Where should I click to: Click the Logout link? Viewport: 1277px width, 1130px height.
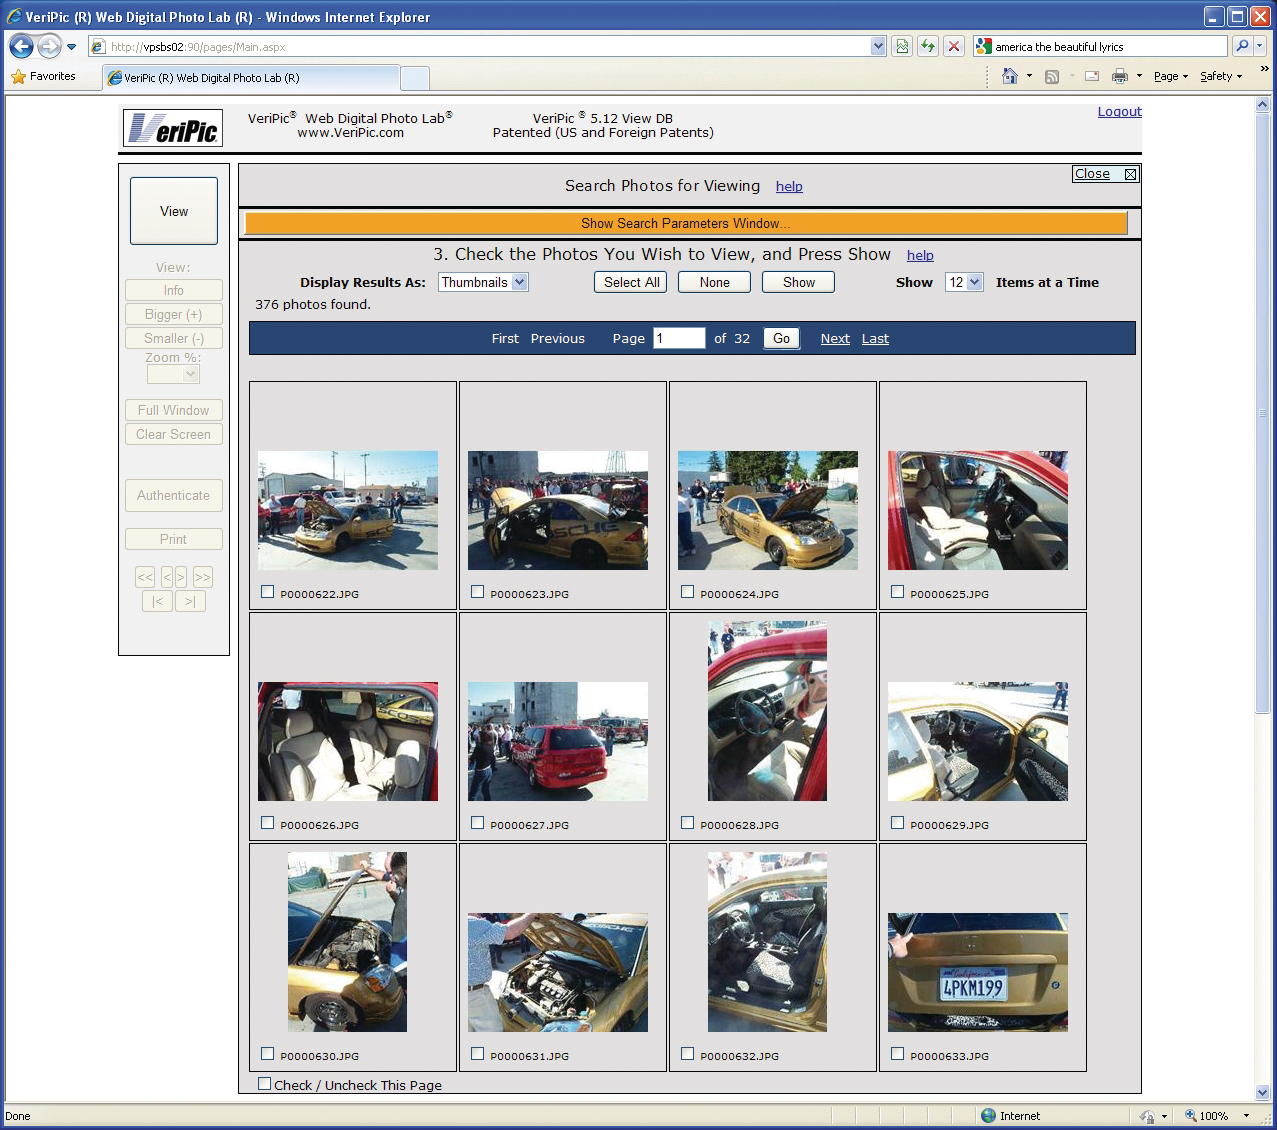1118,111
